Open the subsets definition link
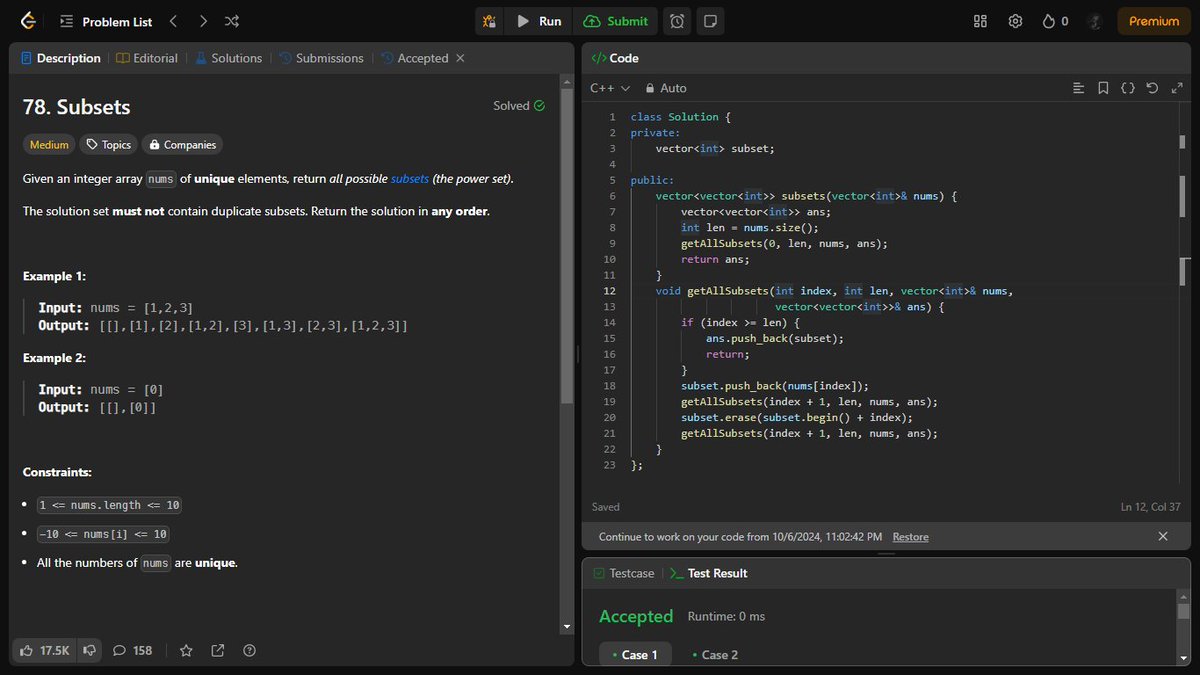 (x=410, y=179)
